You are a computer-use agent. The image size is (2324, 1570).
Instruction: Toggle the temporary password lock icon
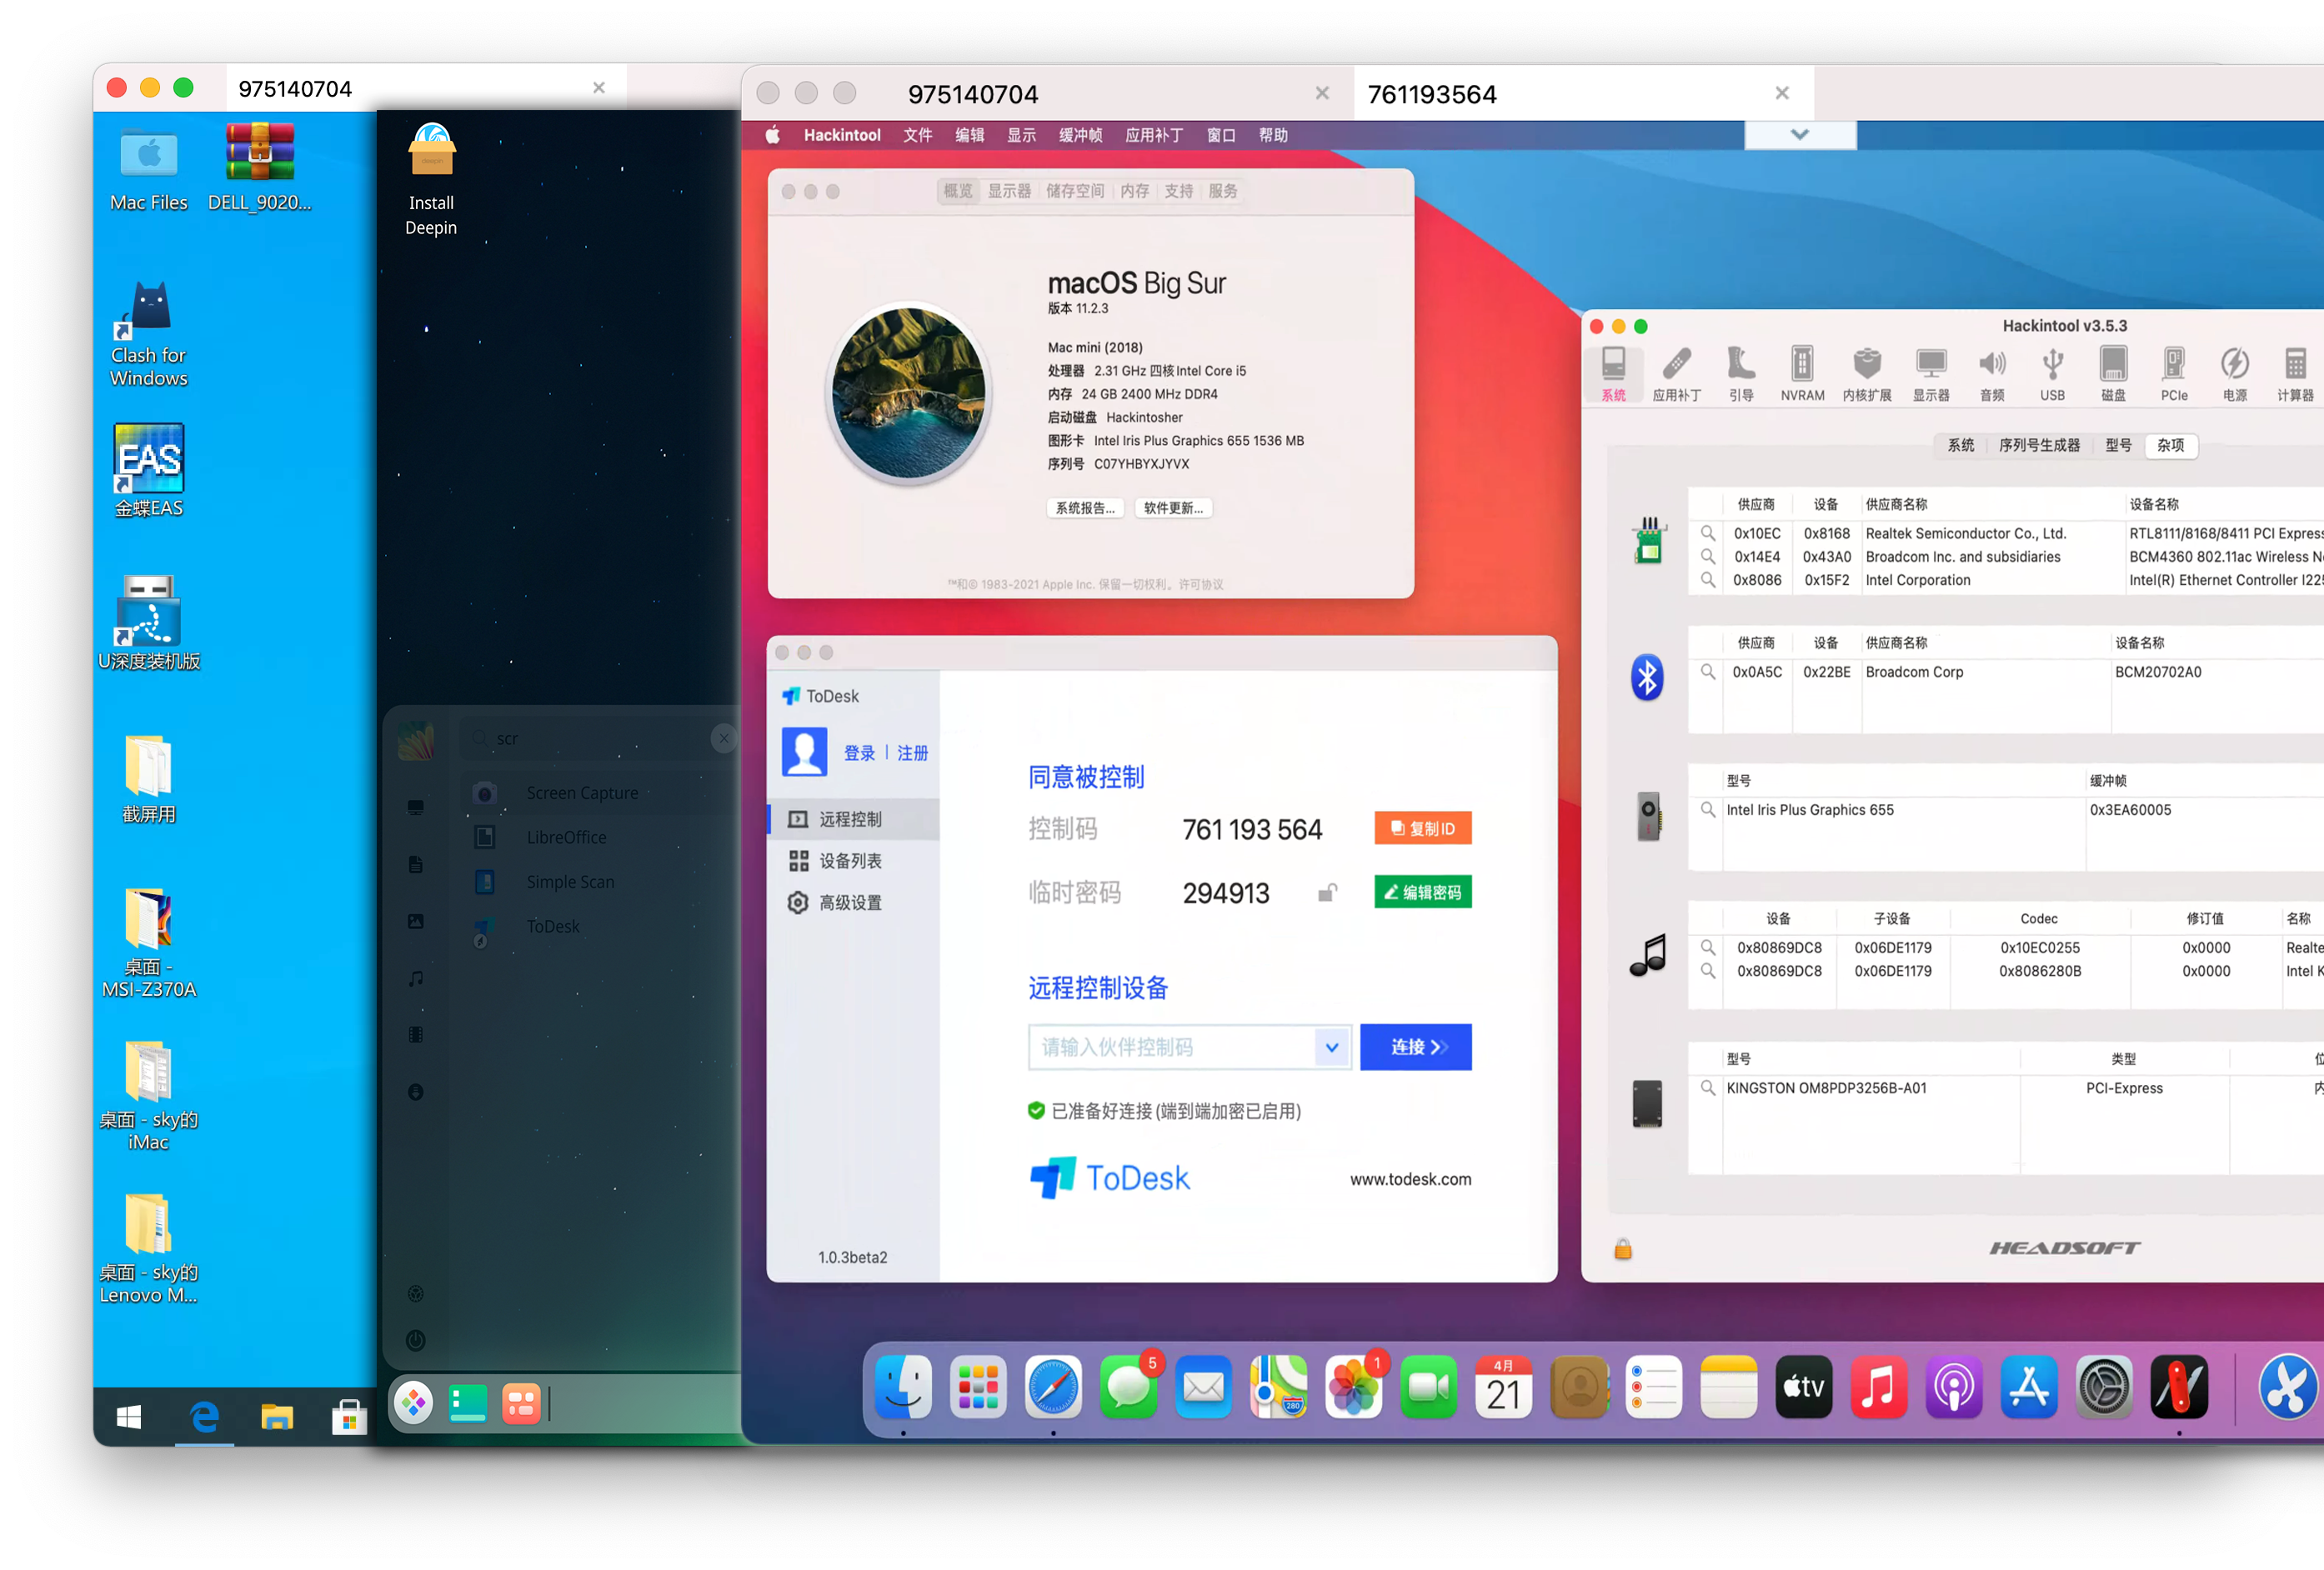pyautogui.click(x=1327, y=892)
